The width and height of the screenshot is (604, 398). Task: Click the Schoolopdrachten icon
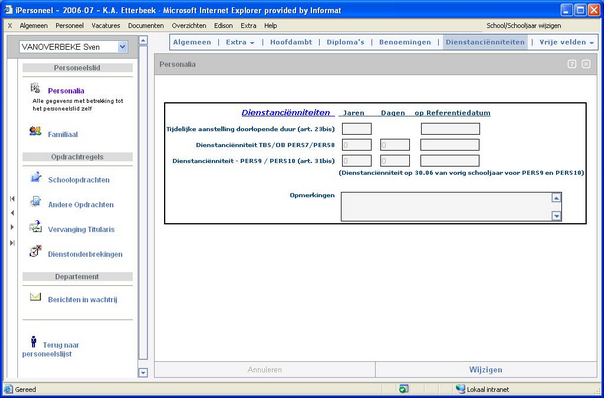[35, 177]
